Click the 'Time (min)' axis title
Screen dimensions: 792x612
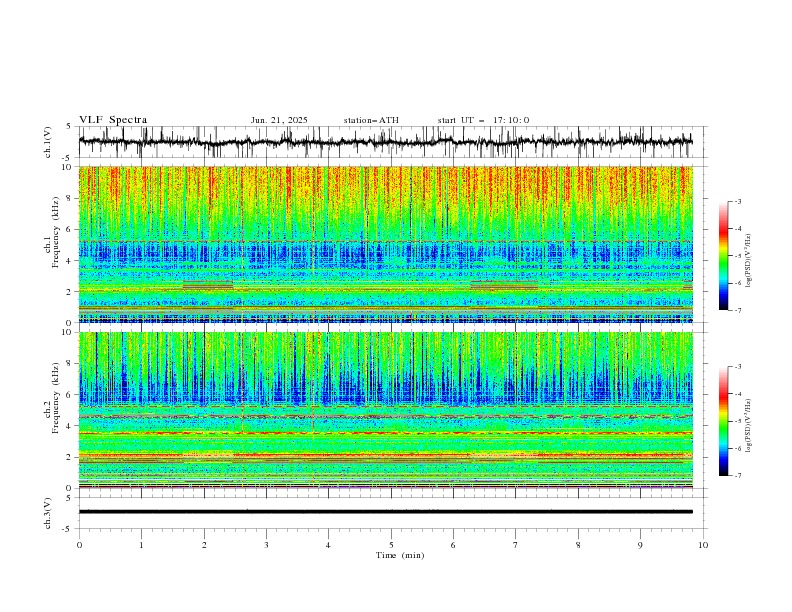pos(400,555)
